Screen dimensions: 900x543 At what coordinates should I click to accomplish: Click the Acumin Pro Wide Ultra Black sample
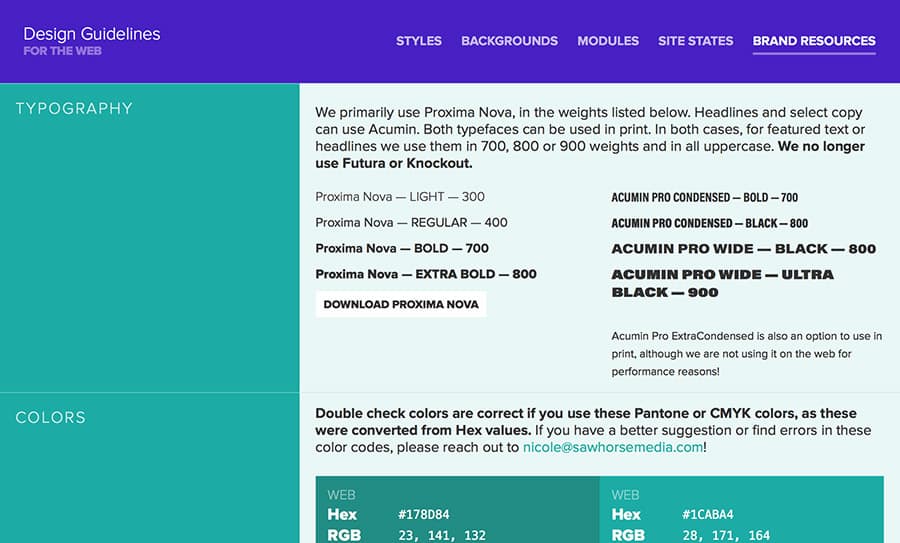click(723, 284)
